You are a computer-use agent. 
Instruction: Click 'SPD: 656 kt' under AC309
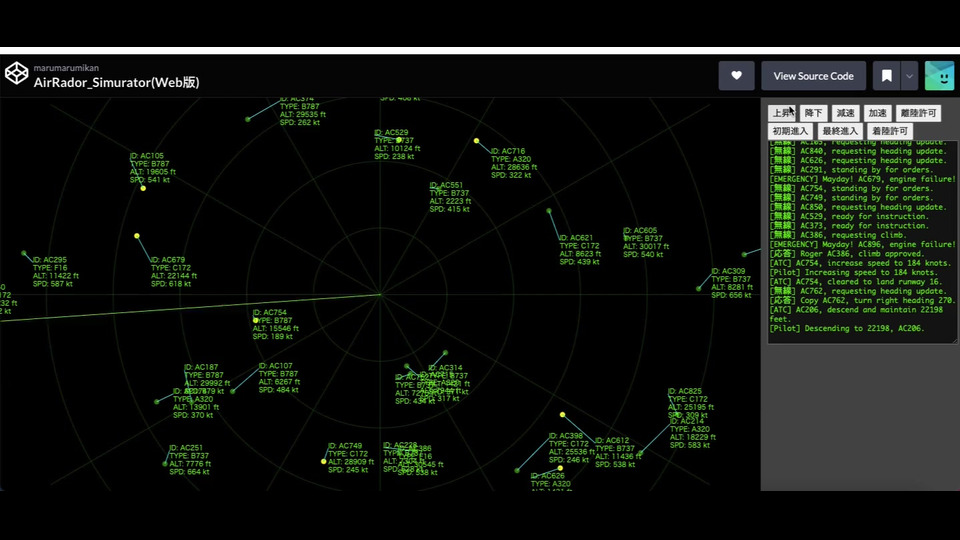[x=732, y=295]
